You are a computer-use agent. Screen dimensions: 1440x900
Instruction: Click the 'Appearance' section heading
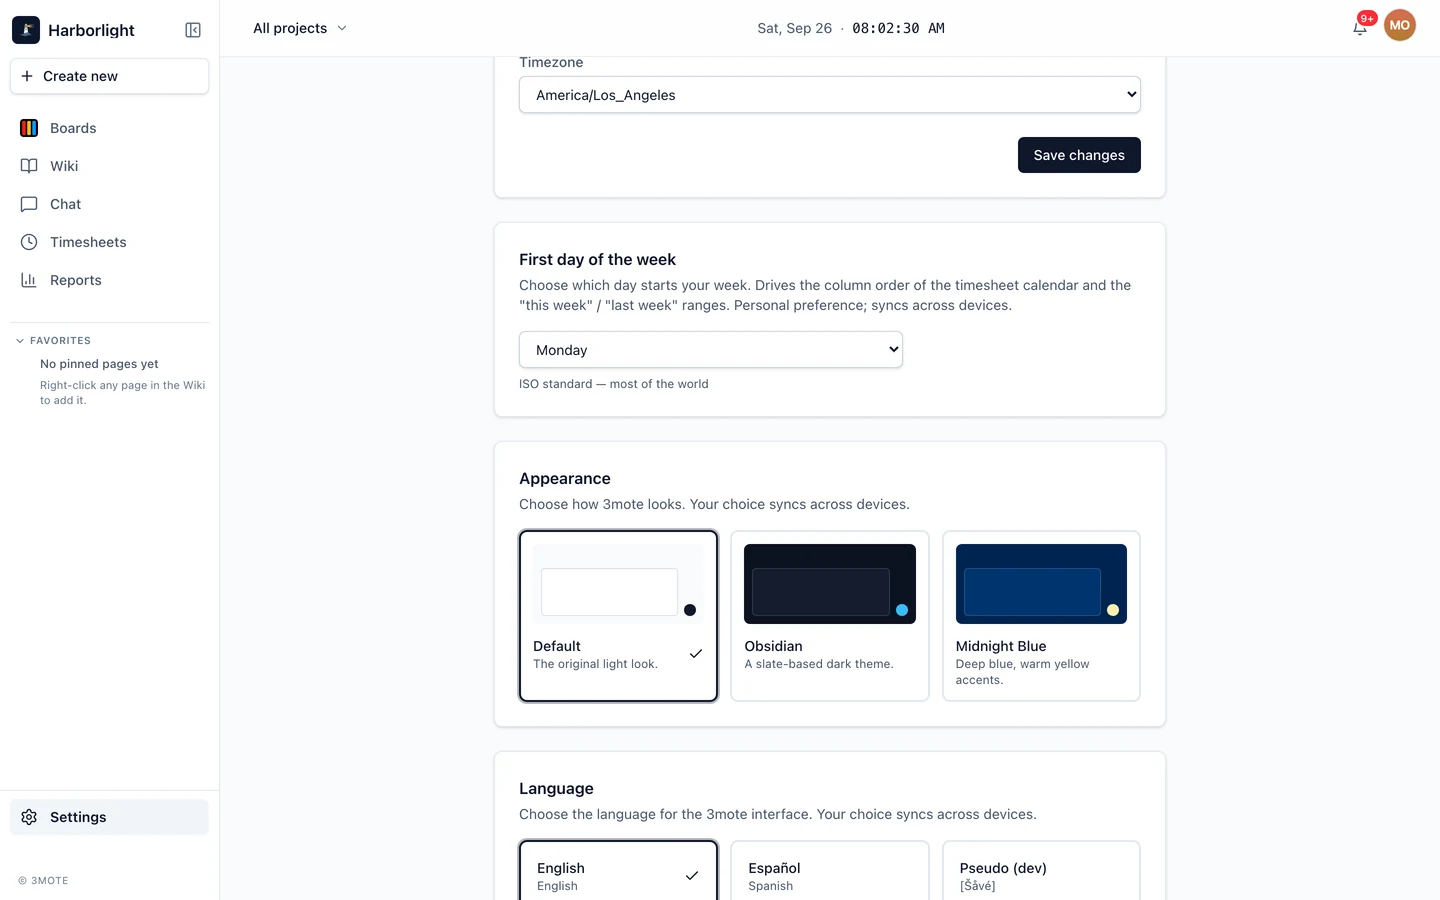tap(564, 479)
